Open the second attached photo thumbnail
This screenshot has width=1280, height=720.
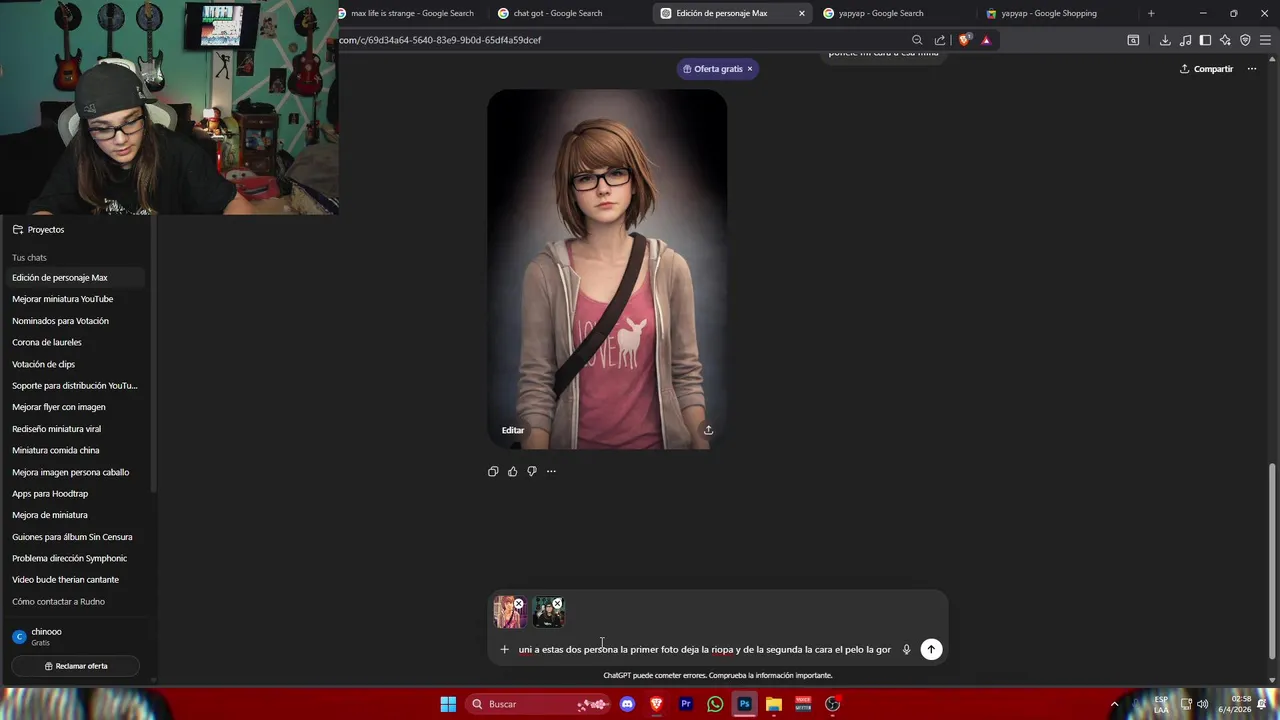pyautogui.click(x=548, y=613)
